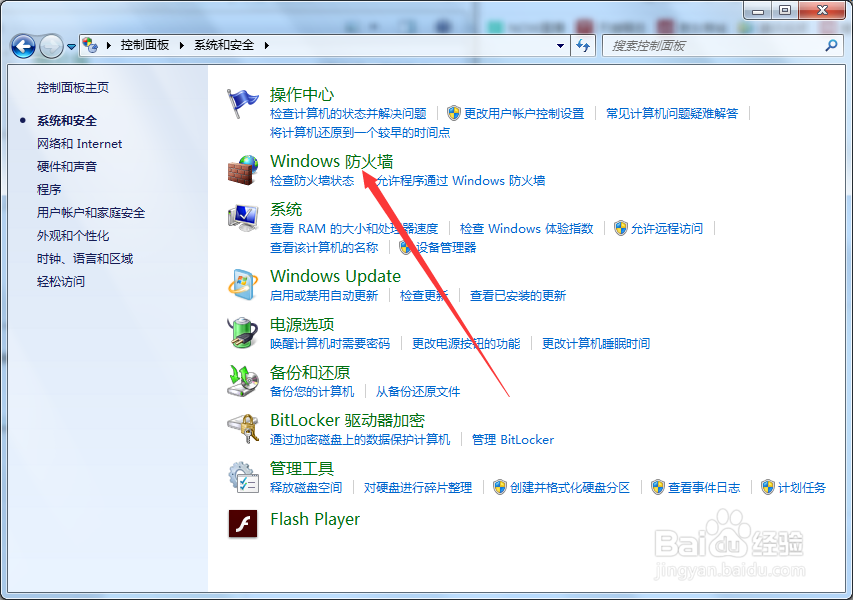Click the 电源选项 battery icon

pos(243,332)
